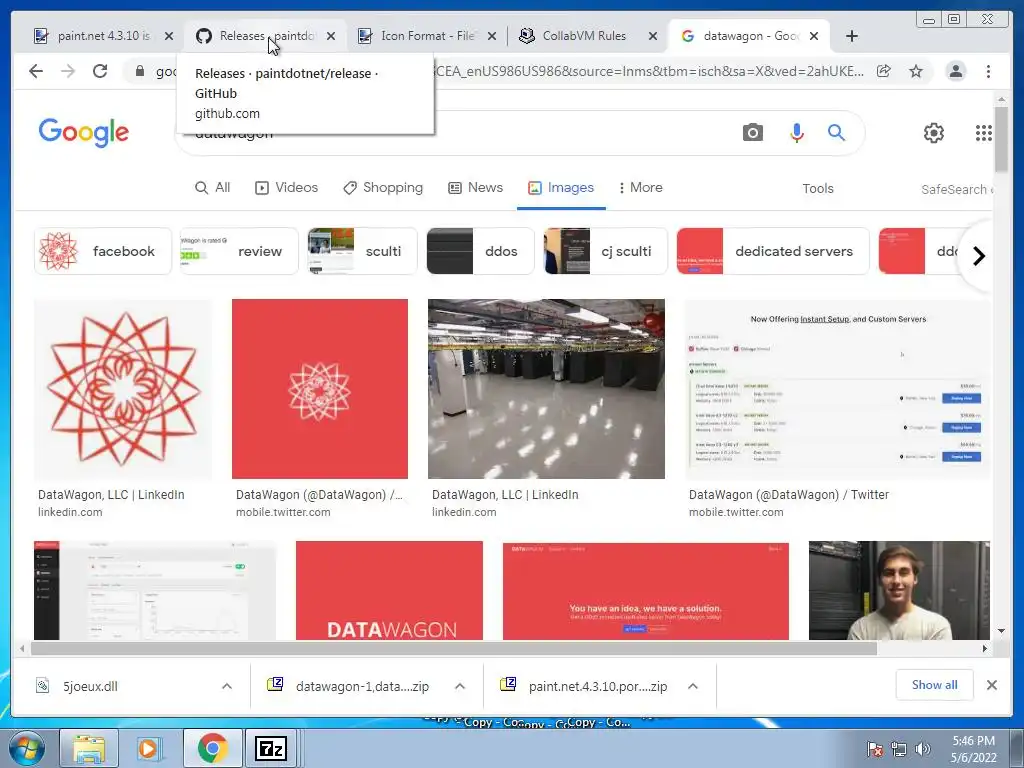Open the Chrome three-dot menu

988,71
